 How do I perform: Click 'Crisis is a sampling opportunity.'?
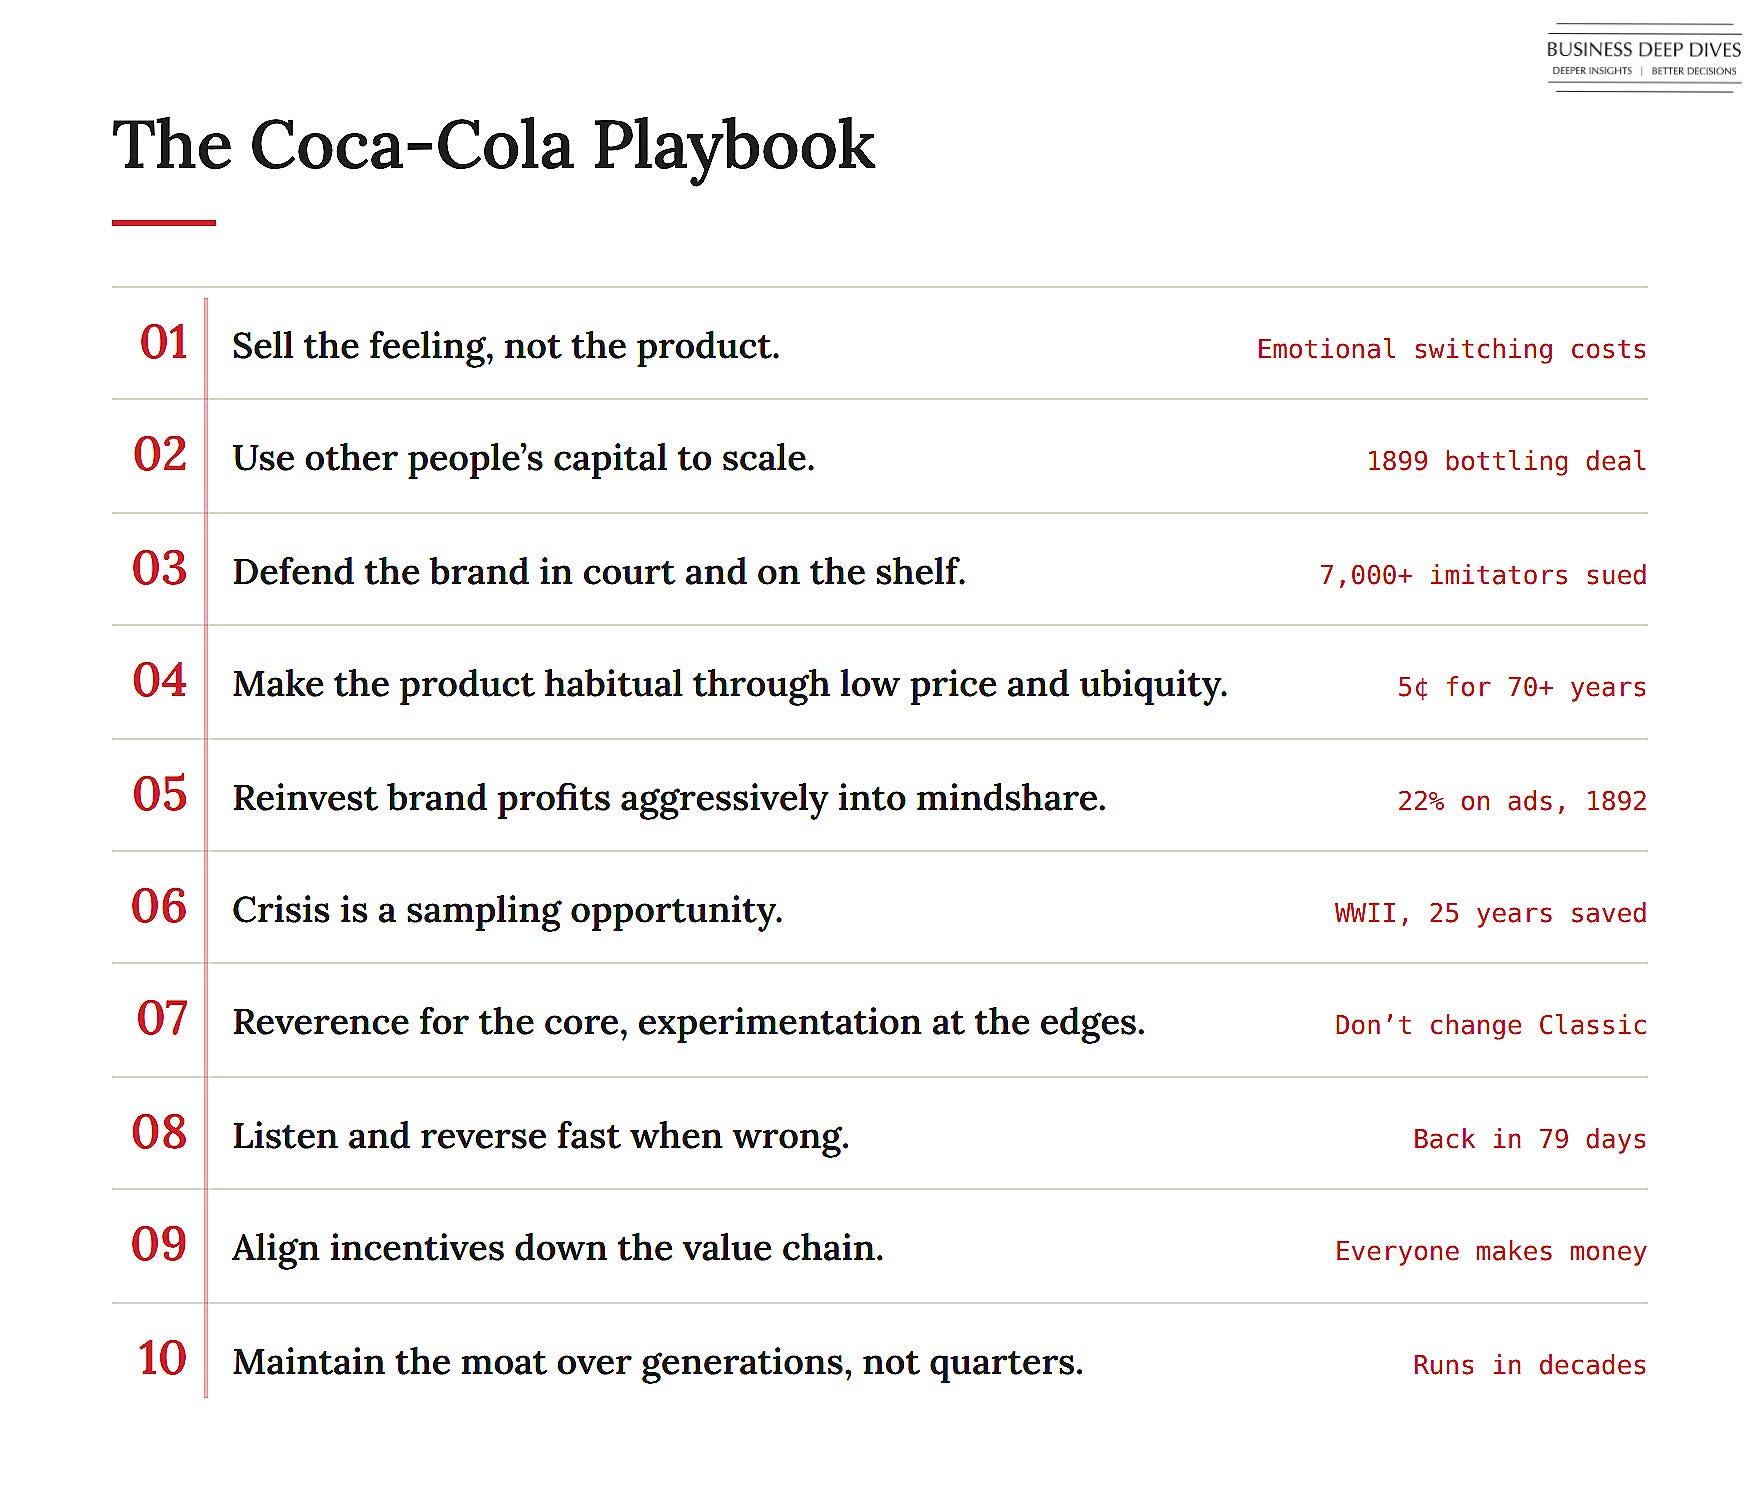[508, 910]
